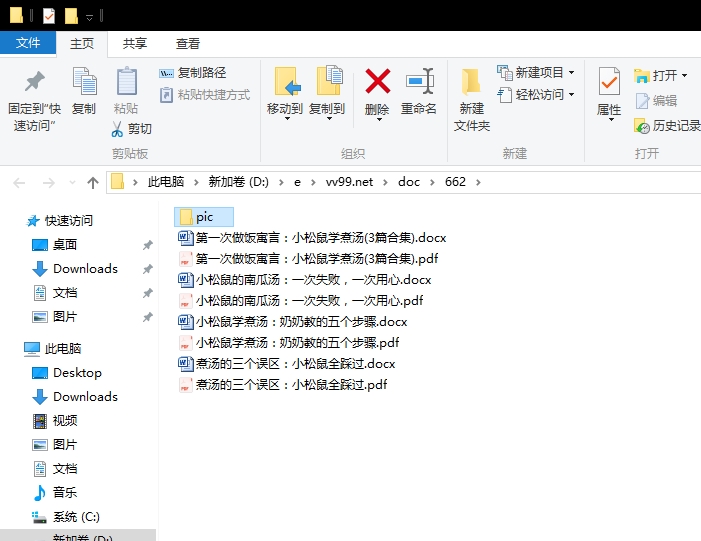
Task: Click the Back navigation arrow
Action: click(x=19, y=182)
